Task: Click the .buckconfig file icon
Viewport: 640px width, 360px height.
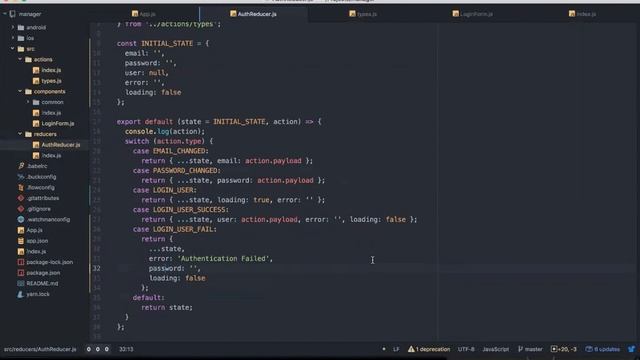Action: click(21, 177)
